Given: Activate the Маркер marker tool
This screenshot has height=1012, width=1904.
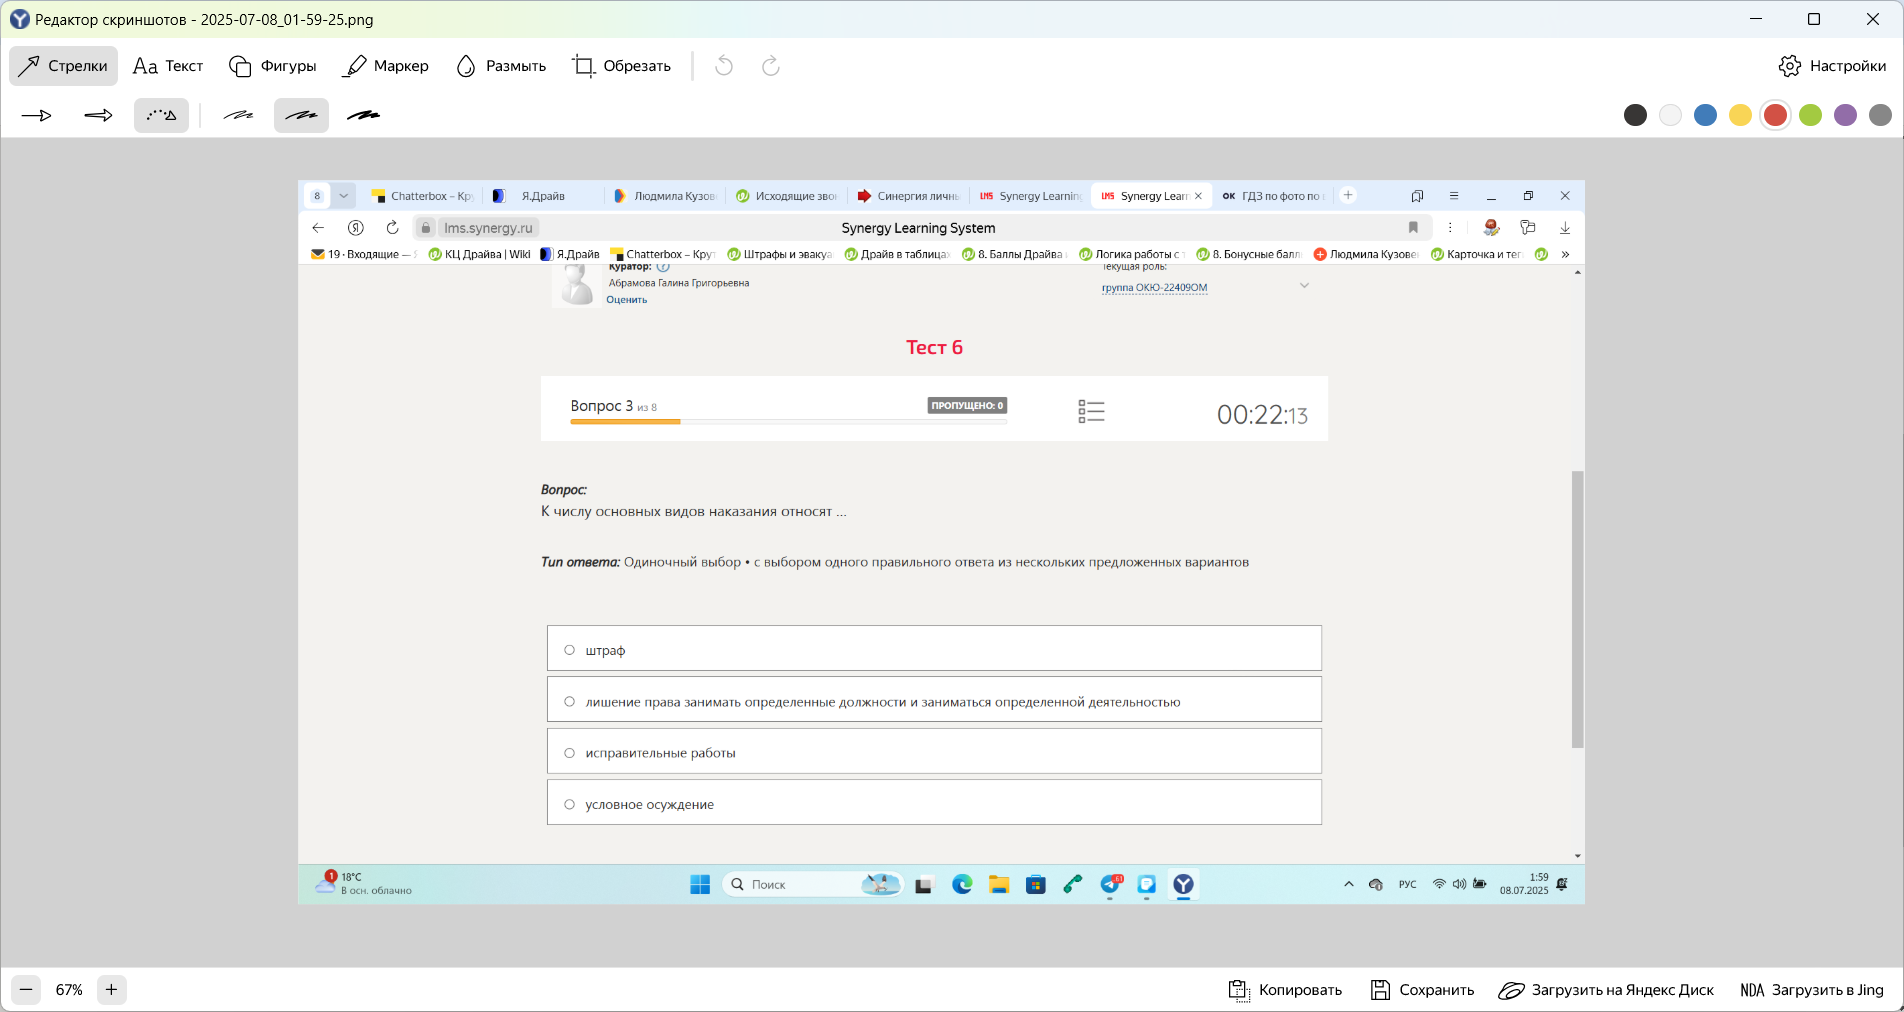Looking at the screenshot, I should (x=385, y=66).
